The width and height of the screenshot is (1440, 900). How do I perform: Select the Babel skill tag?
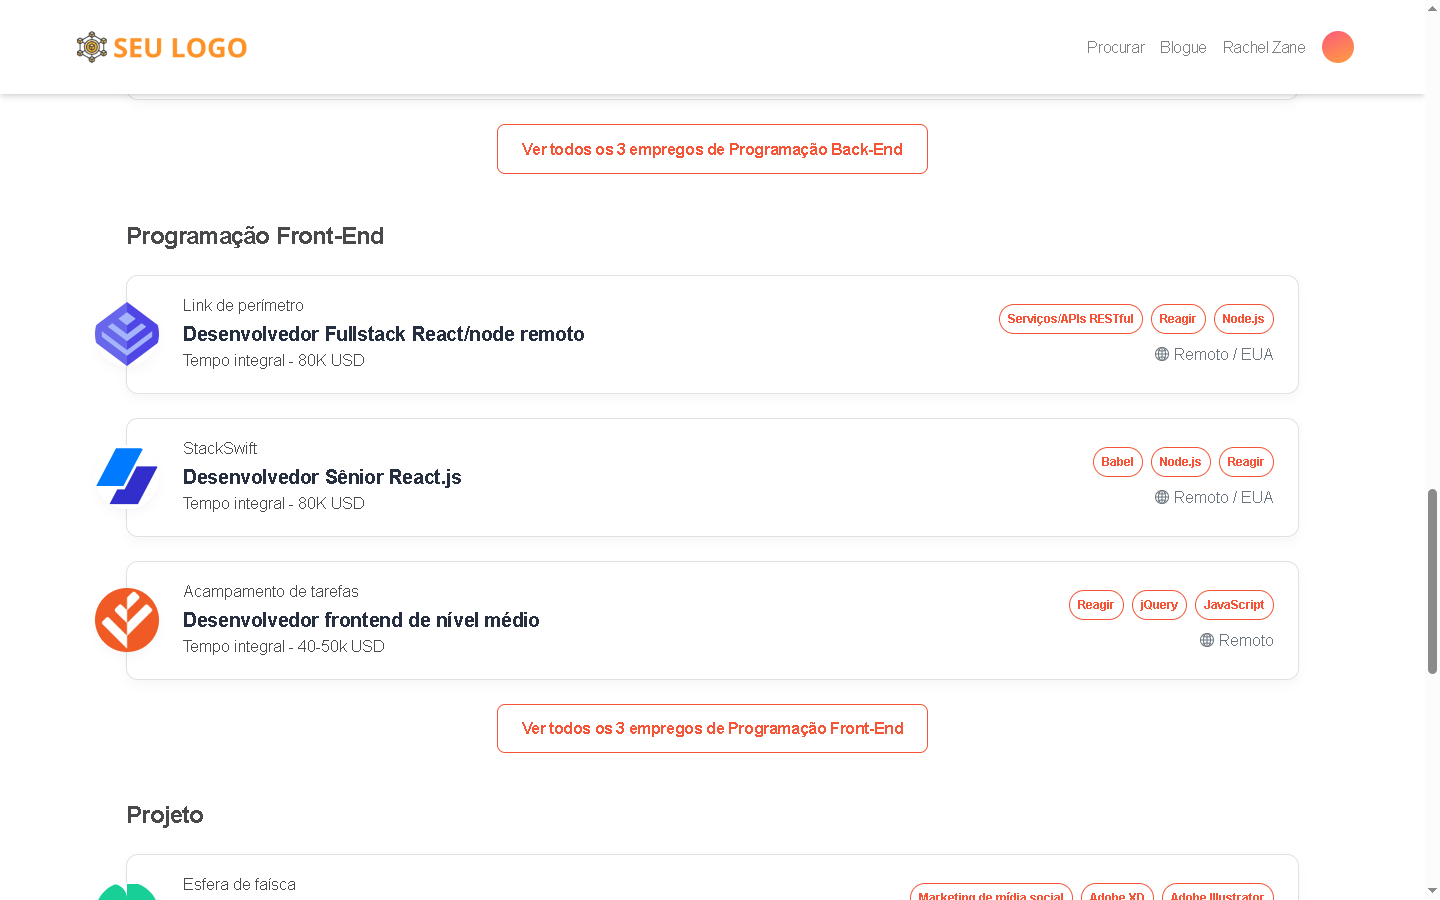tap(1117, 462)
